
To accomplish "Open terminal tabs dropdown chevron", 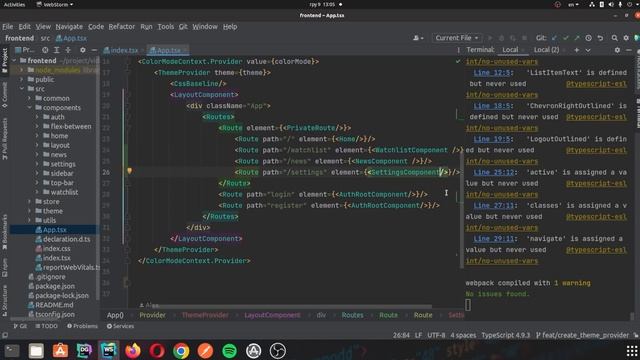I will click(x=588, y=50).
